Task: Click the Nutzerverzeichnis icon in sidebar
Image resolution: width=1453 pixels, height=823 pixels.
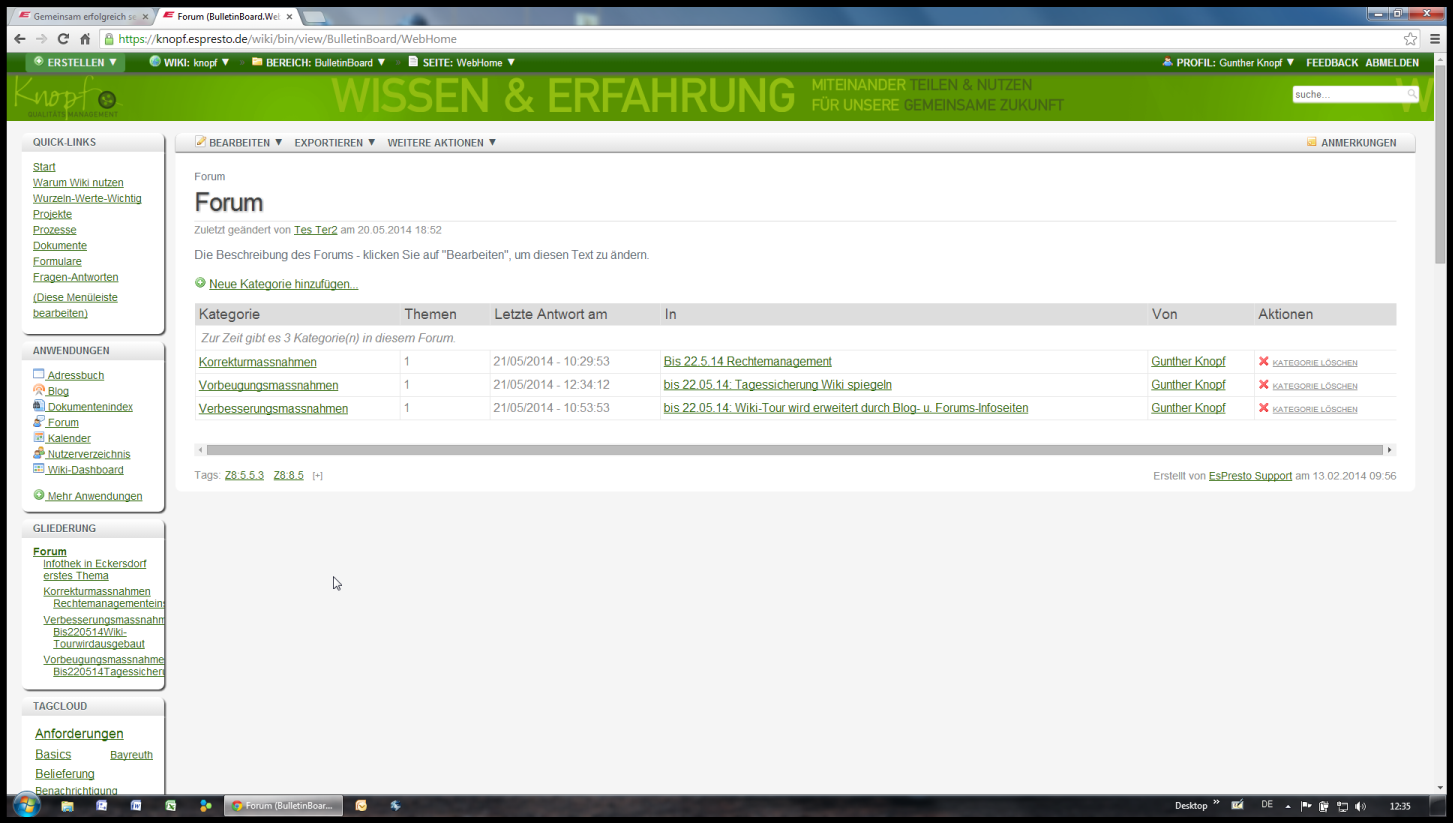Action: click(x=39, y=453)
